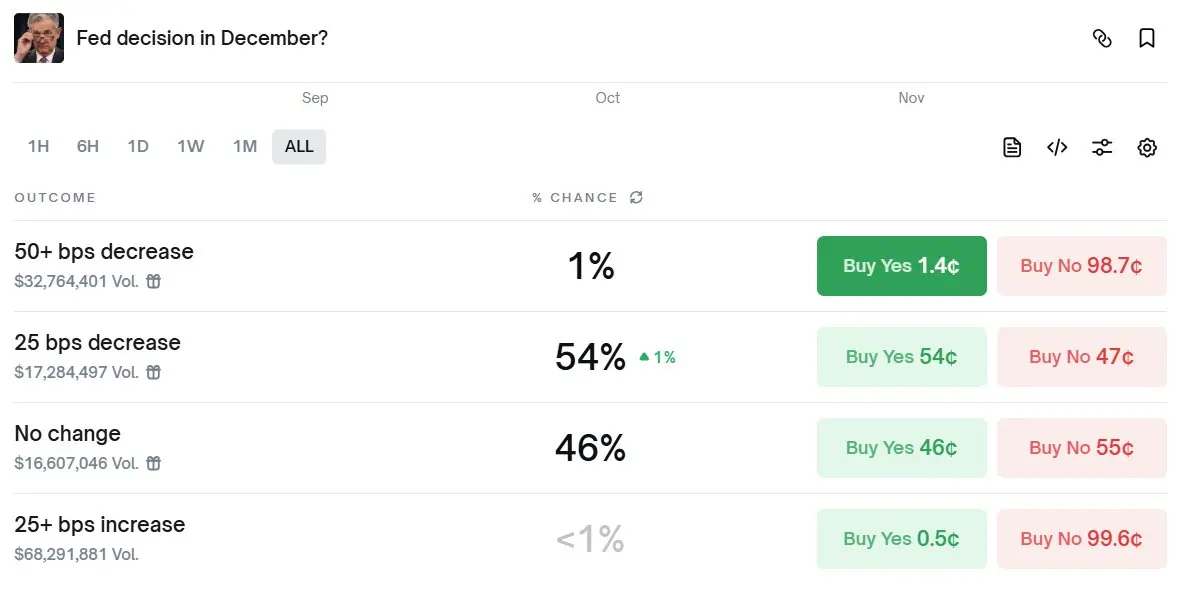
Task: Expand the 25 bps decrease outcome row
Action: (300, 357)
